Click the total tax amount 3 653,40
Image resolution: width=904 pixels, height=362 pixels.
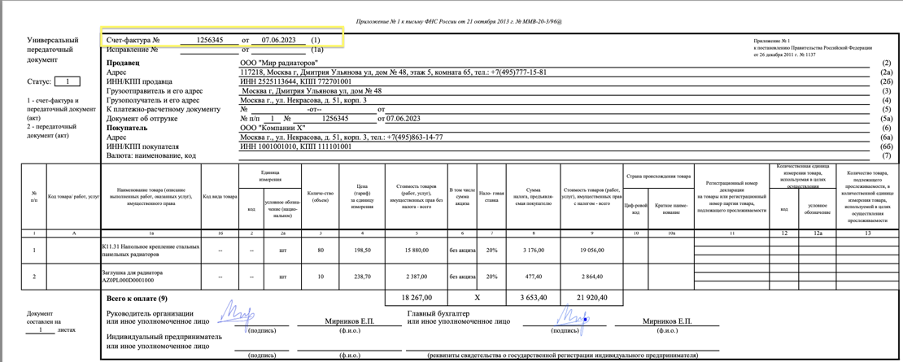tap(533, 297)
